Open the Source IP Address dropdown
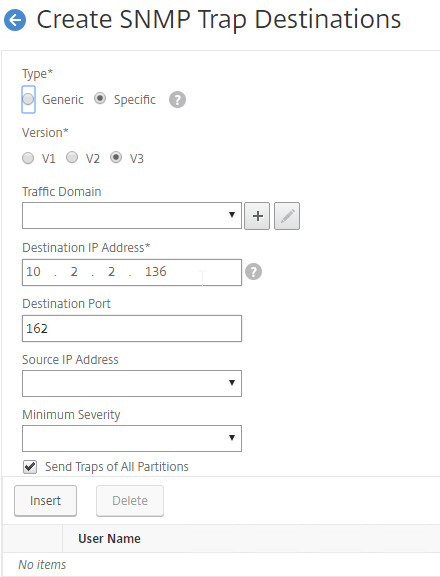Screen dimensions: 440x577 point(132,383)
